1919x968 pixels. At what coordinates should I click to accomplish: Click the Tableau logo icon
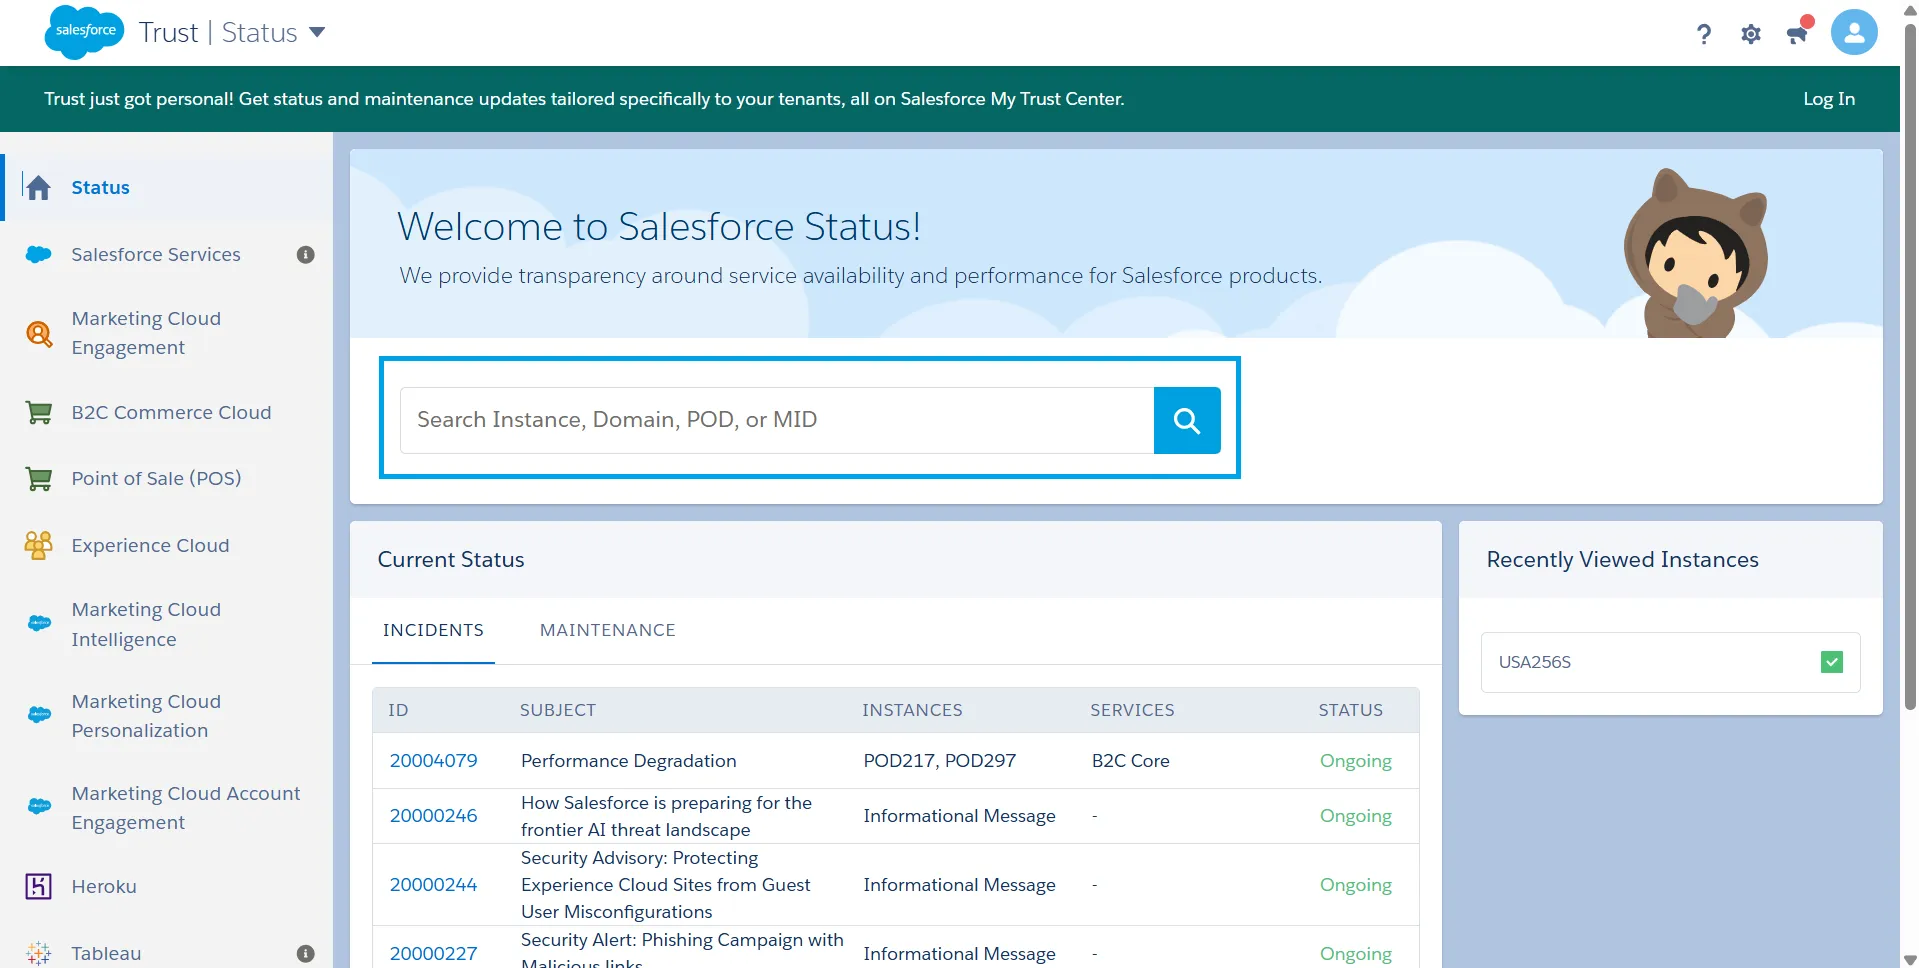coord(39,953)
